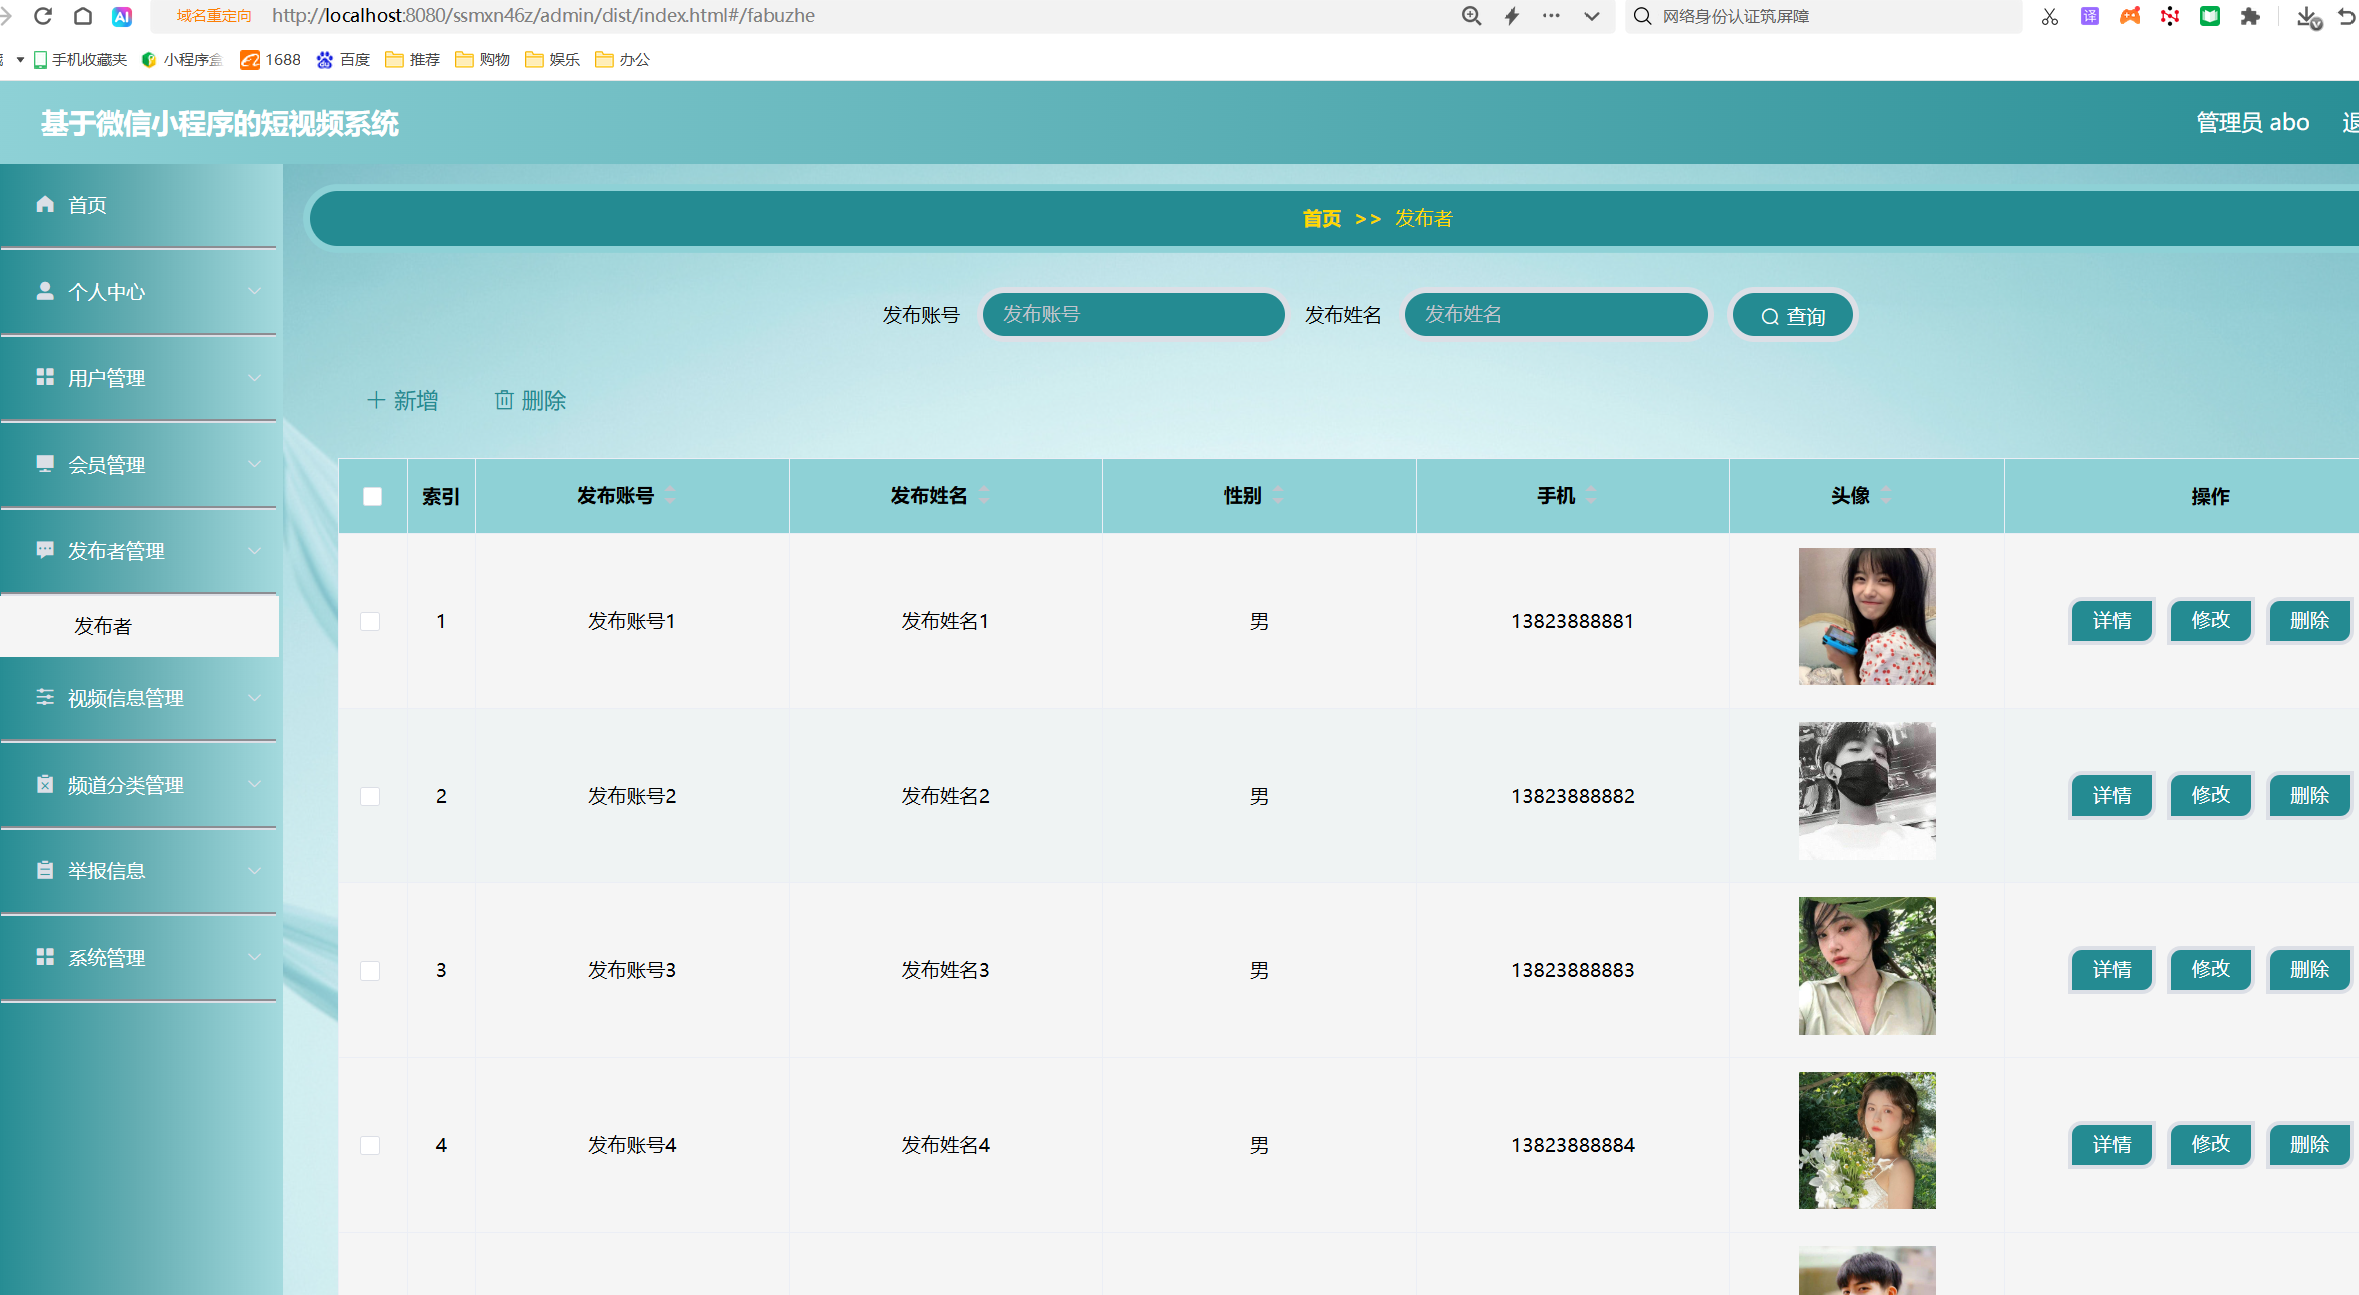Click the chat icon beside 发布者管理
The width and height of the screenshot is (2359, 1295).
(45, 550)
